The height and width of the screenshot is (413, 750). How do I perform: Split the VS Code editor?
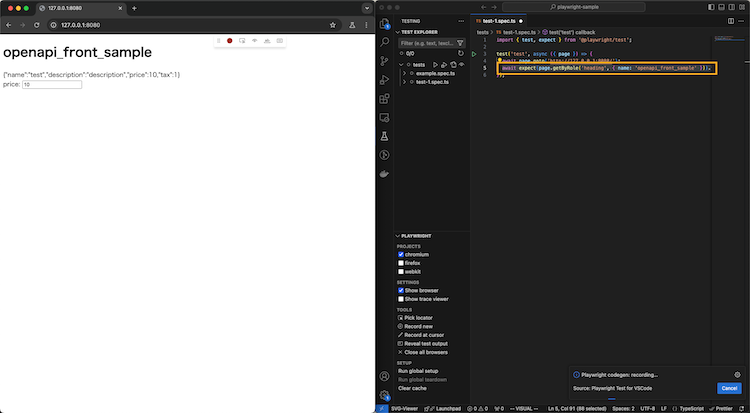(731, 21)
